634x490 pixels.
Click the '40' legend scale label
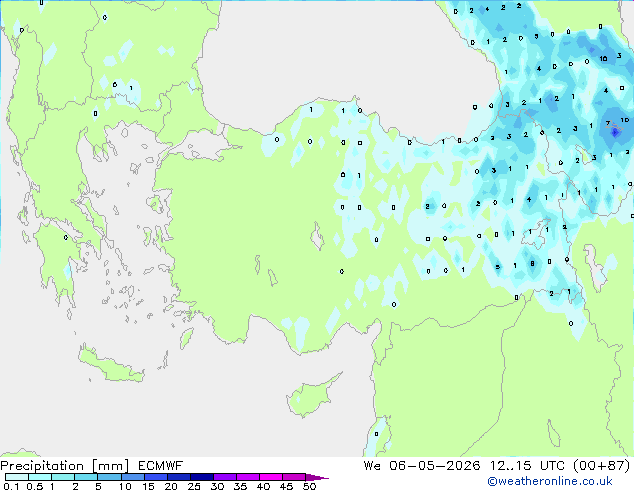[263, 486]
